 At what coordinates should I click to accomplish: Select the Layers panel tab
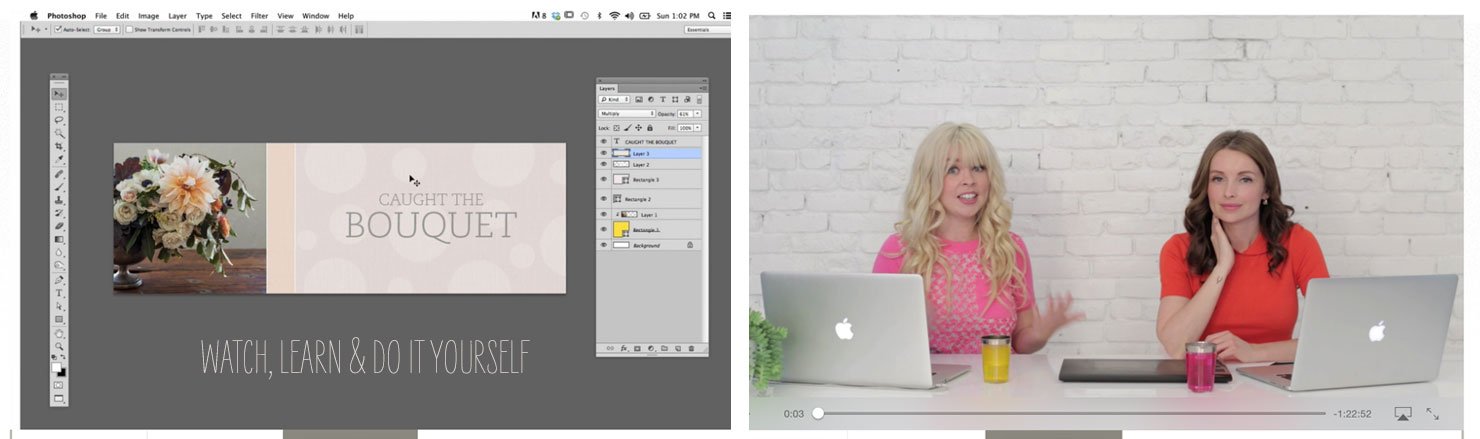(608, 88)
